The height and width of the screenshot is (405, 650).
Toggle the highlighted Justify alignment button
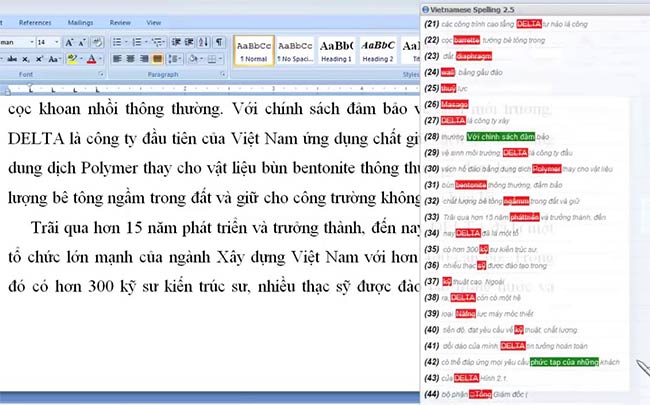click(157, 59)
